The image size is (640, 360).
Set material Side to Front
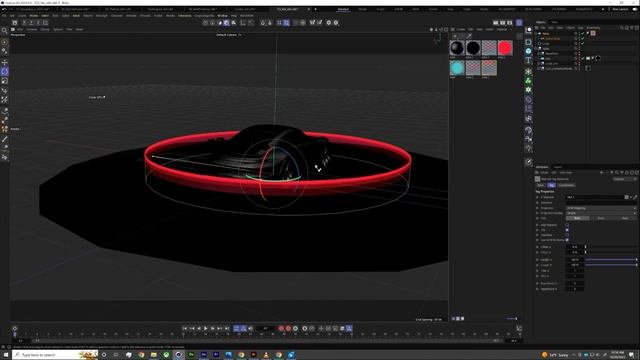601,218
